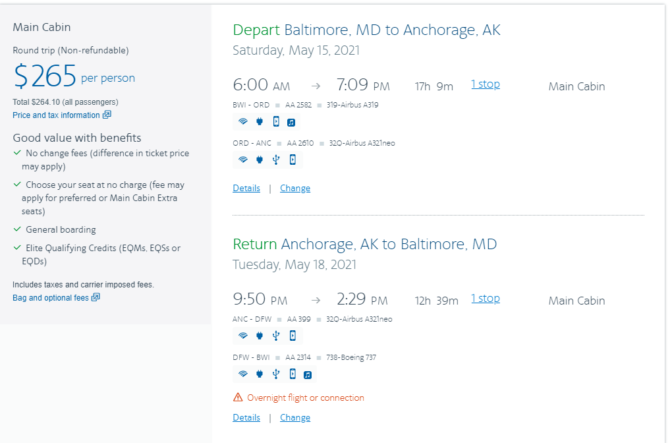The width and height of the screenshot is (670, 443).
Task: Click power outlet icon for ORD - ANC flight
Action: click(x=259, y=159)
